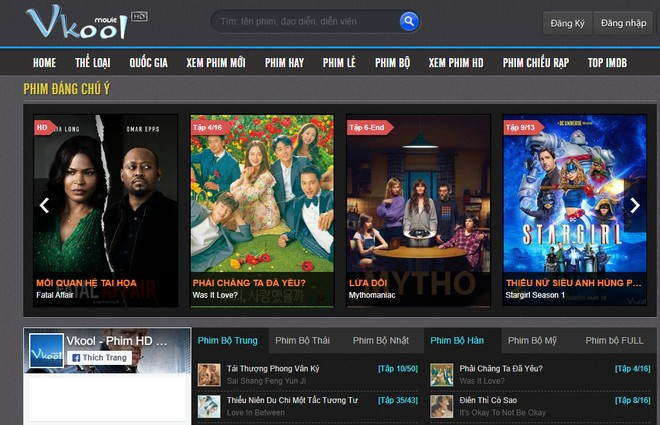Viewport: 660px width, 425px height.
Task: Click the Vkool Facebook page avatar
Action: pos(46,350)
